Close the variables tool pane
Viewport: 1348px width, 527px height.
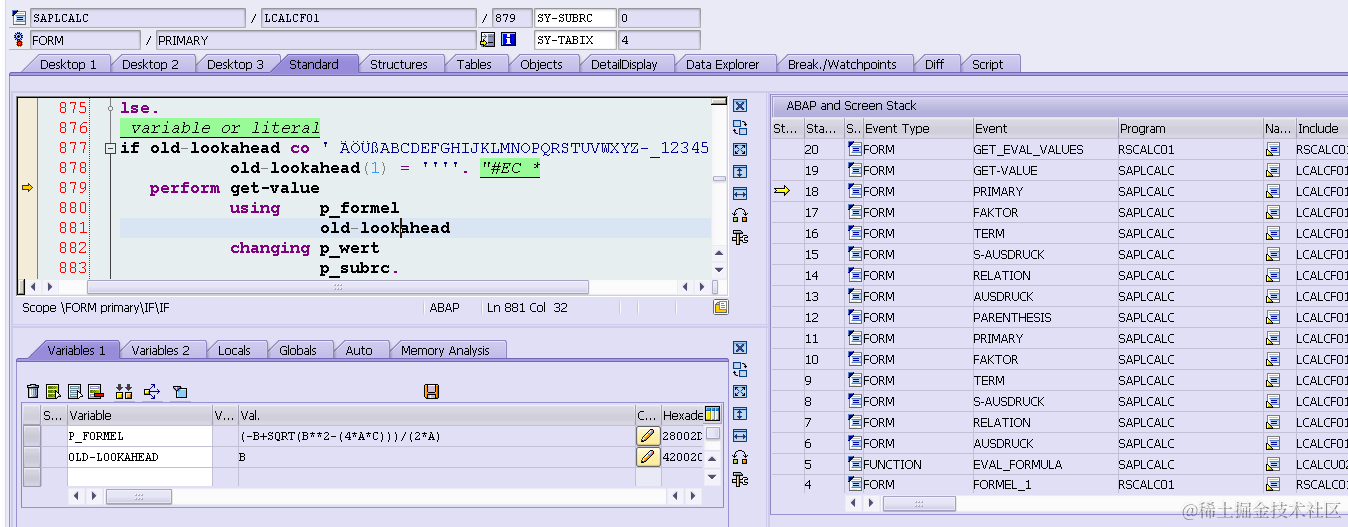(x=740, y=348)
